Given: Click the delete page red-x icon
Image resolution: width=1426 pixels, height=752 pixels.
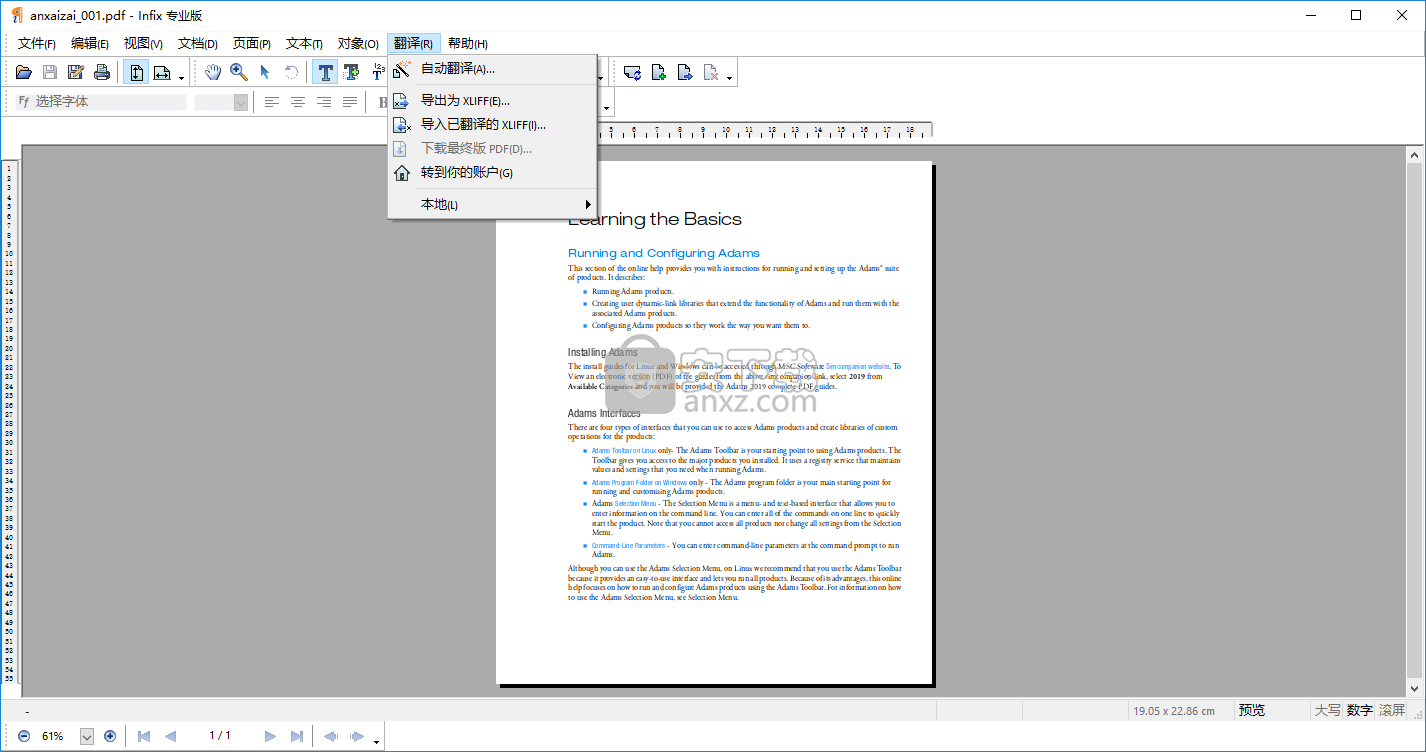Looking at the screenshot, I should point(710,72).
